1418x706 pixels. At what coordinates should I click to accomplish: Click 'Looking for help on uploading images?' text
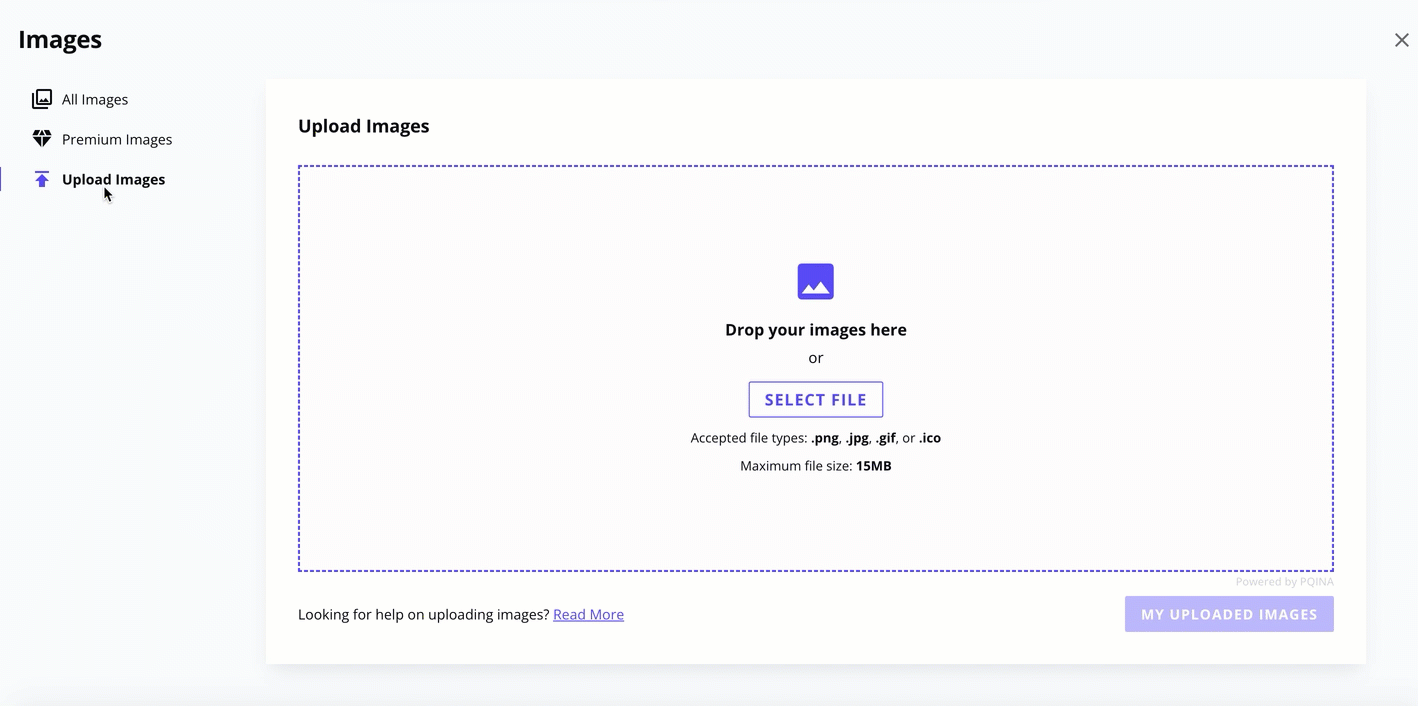click(x=424, y=614)
